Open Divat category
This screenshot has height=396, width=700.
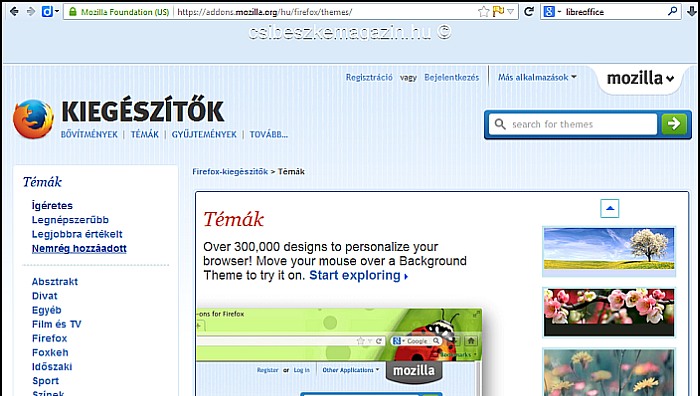pos(45,296)
